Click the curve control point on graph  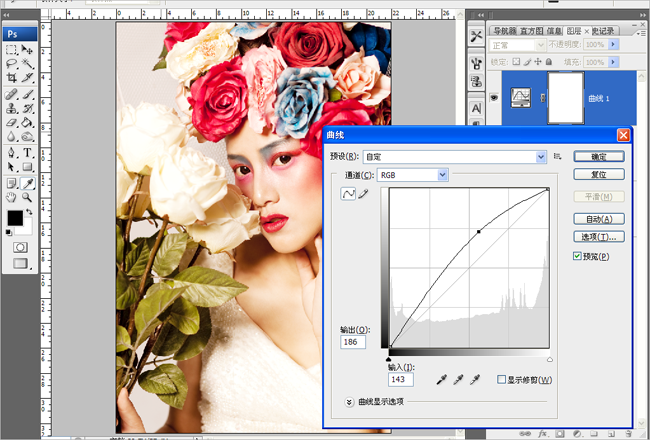click(x=479, y=231)
